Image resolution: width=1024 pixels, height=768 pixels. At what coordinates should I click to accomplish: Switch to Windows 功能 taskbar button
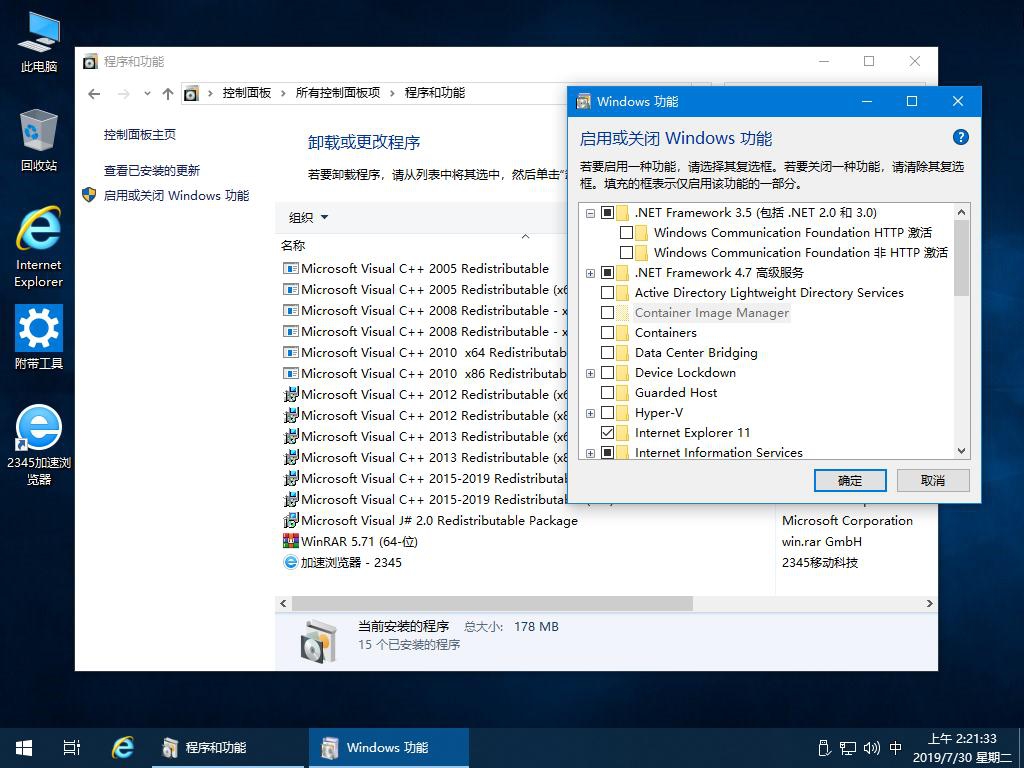[x=389, y=748]
